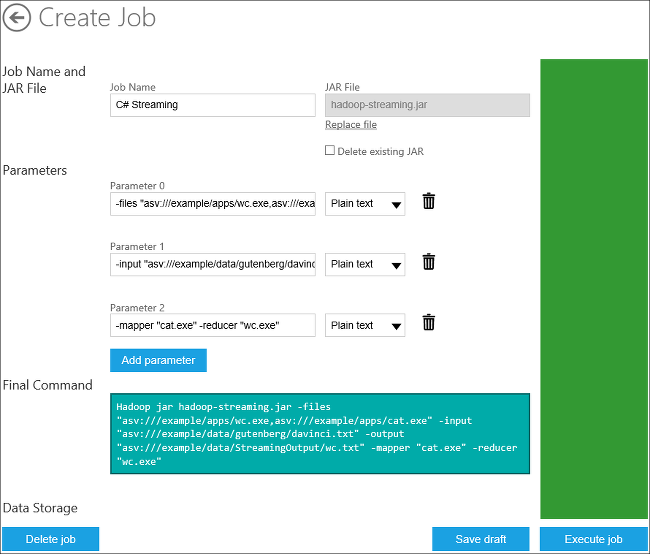Click the hadoop-streaming.jar JAR File field
The image size is (650, 554).
[x=427, y=105]
